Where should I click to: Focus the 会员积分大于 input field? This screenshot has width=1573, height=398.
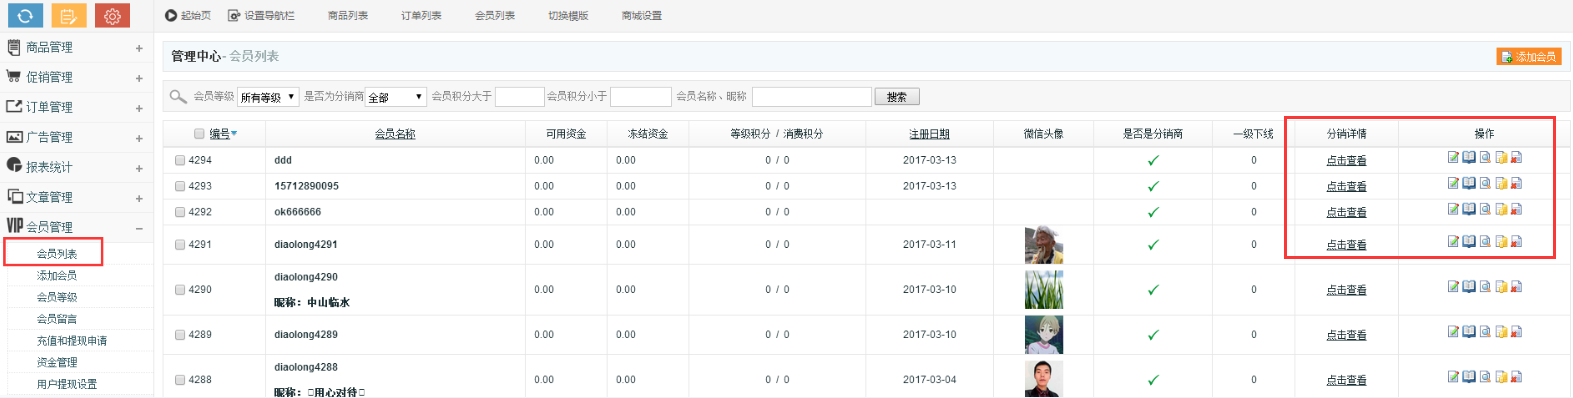tap(520, 97)
